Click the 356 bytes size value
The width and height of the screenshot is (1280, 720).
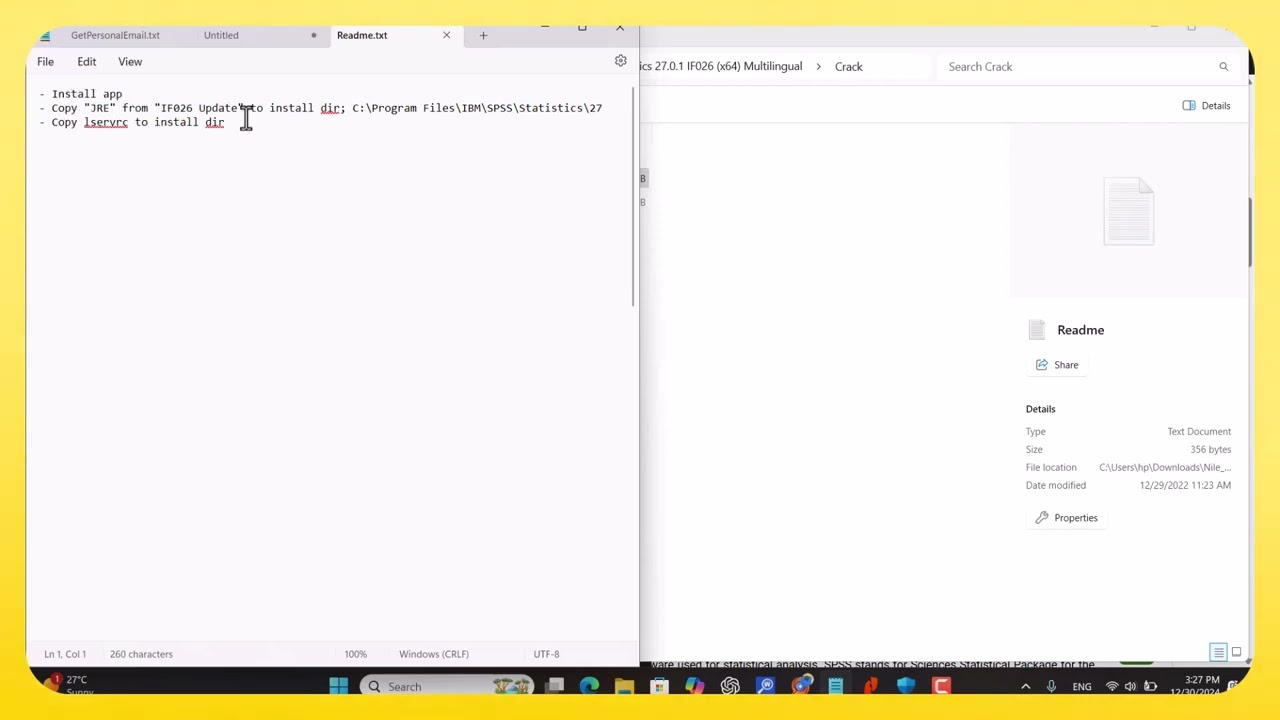pos(1210,449)
